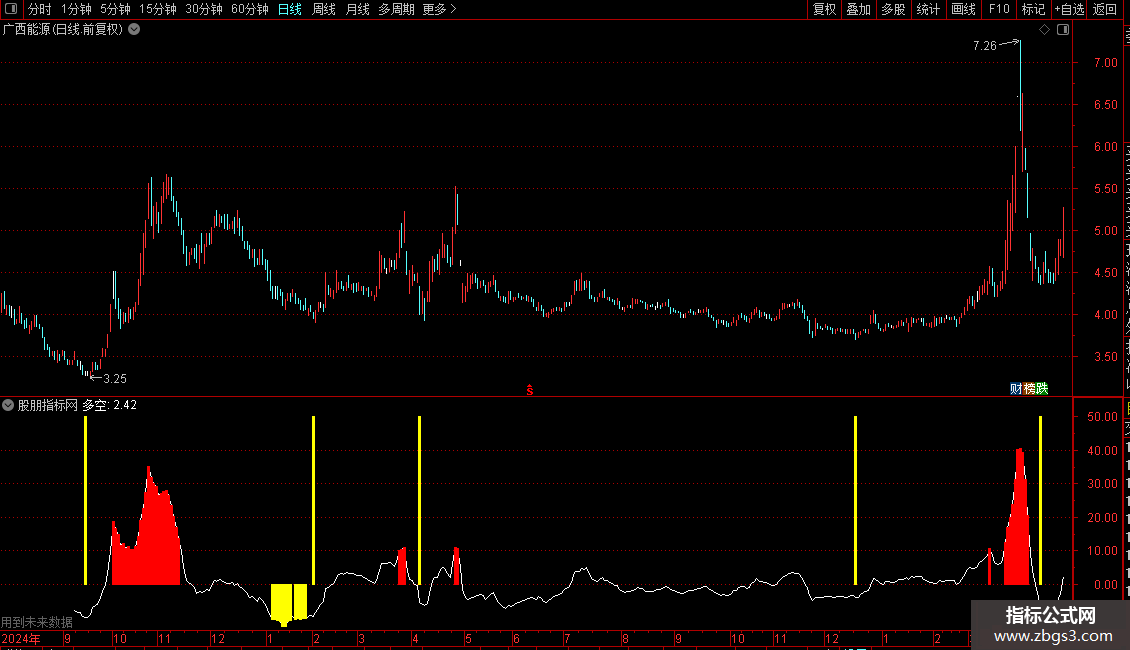This screenshot has width=1130, height=650.
Task: Switch to 月线 monthly chart
Action: pyautogui.click(x=357, y=9)
